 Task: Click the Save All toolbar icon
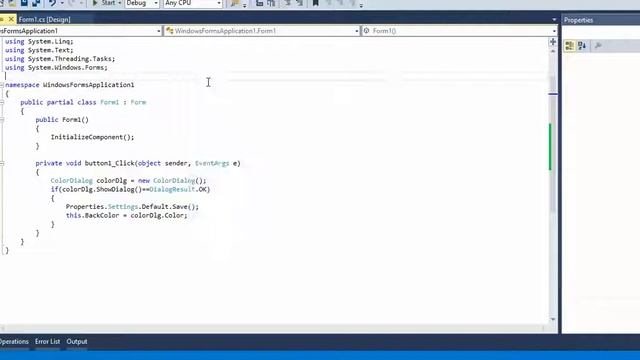(x=36, y=3)
